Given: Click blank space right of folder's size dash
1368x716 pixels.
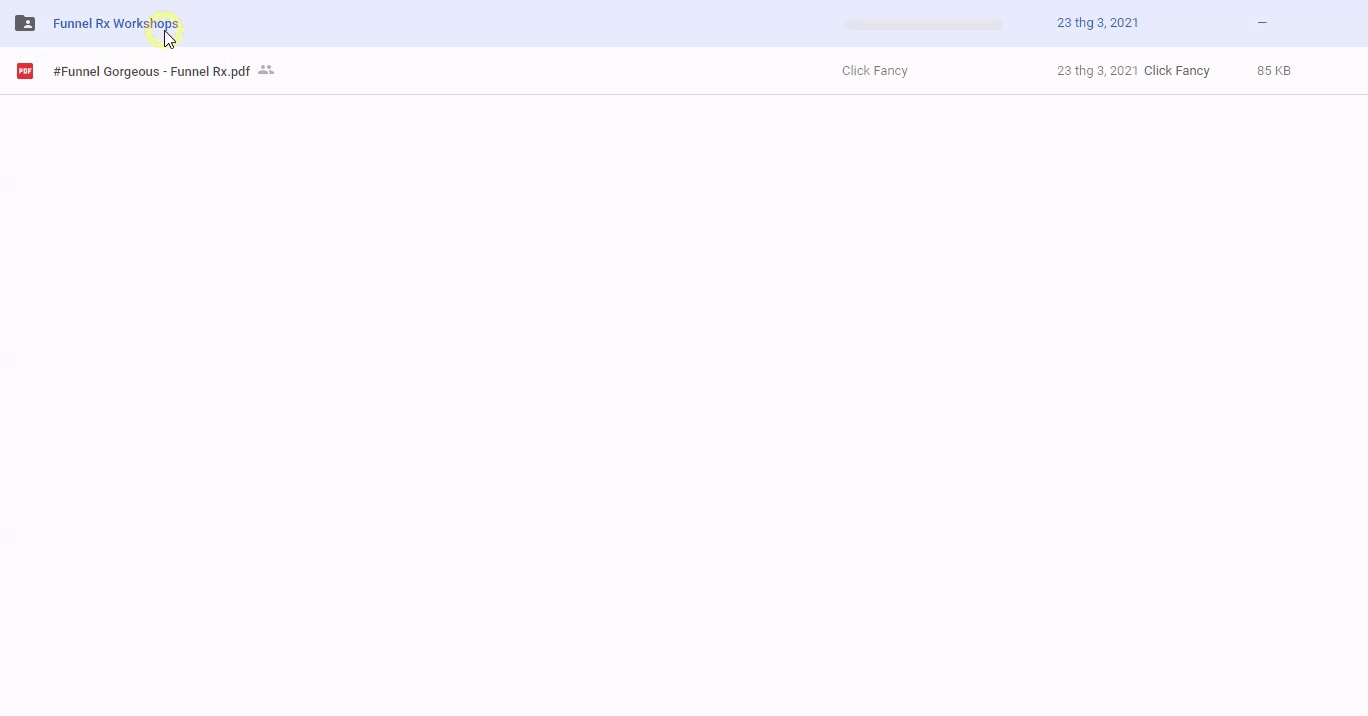Looking at the screenshot, I should pos(1320,23).
